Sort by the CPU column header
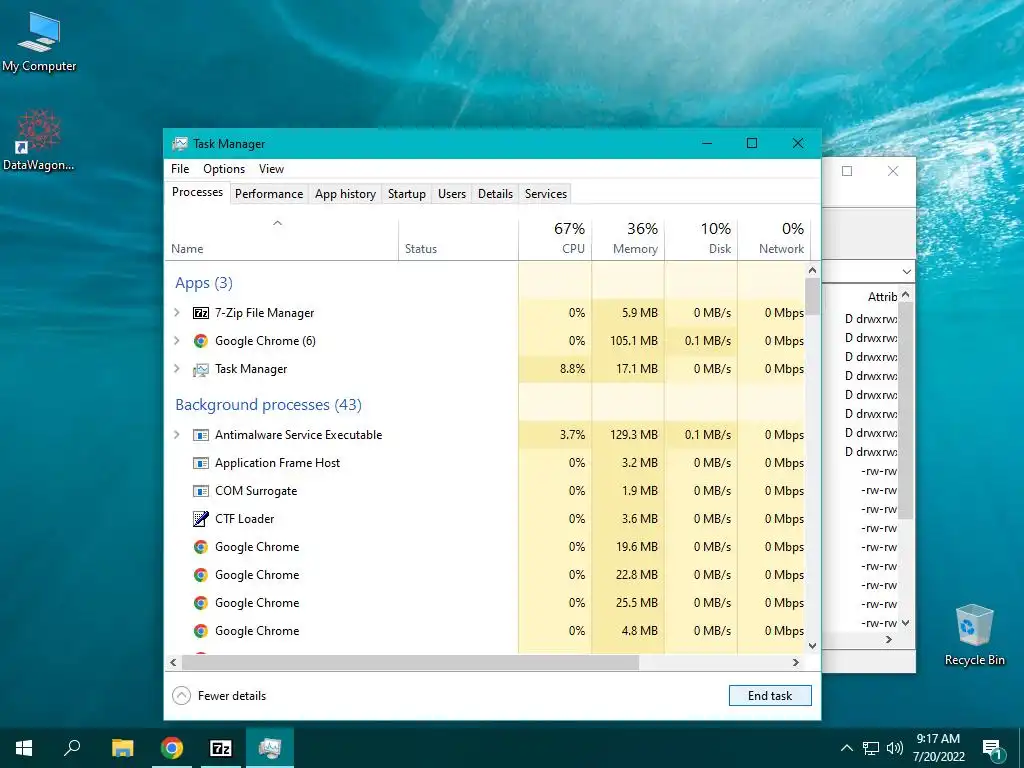The width and height of the screenshot is (1024, 768). (x=555, y=240)
